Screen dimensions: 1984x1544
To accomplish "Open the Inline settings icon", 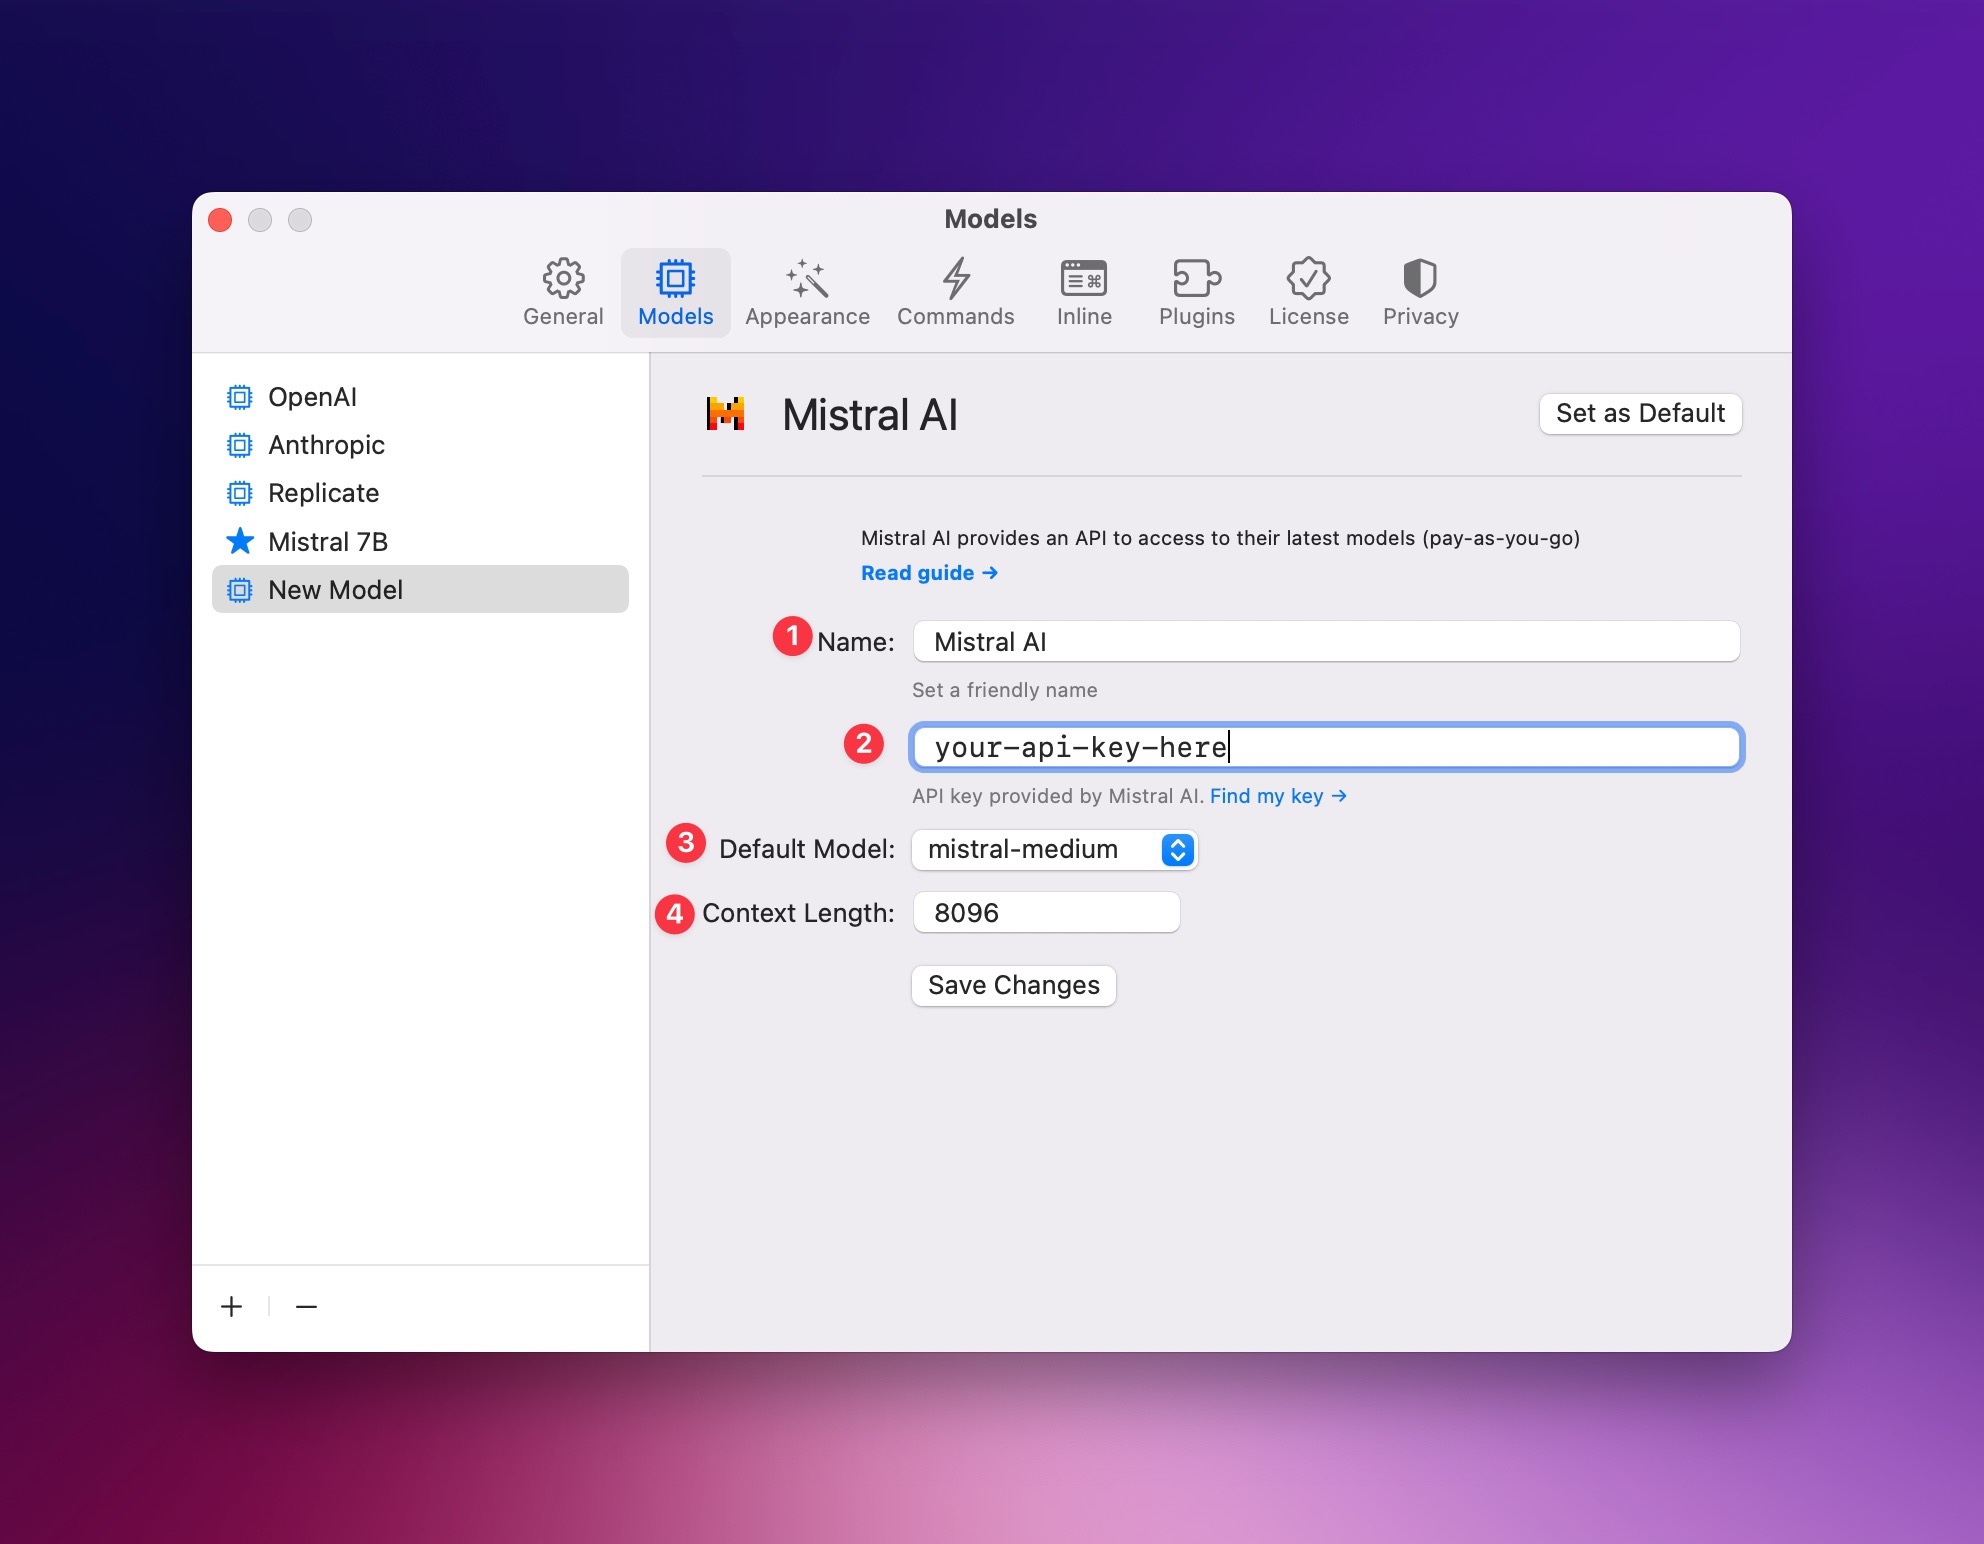I will [1084, 279].
